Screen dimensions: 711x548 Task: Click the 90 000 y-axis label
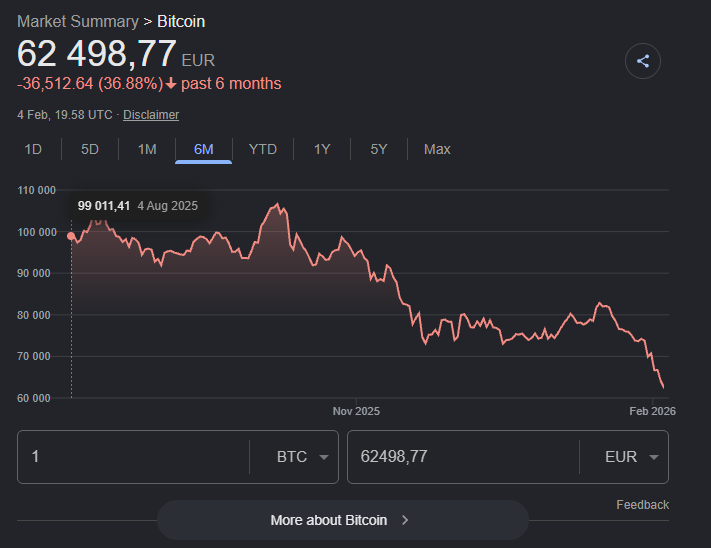[34, 273]
